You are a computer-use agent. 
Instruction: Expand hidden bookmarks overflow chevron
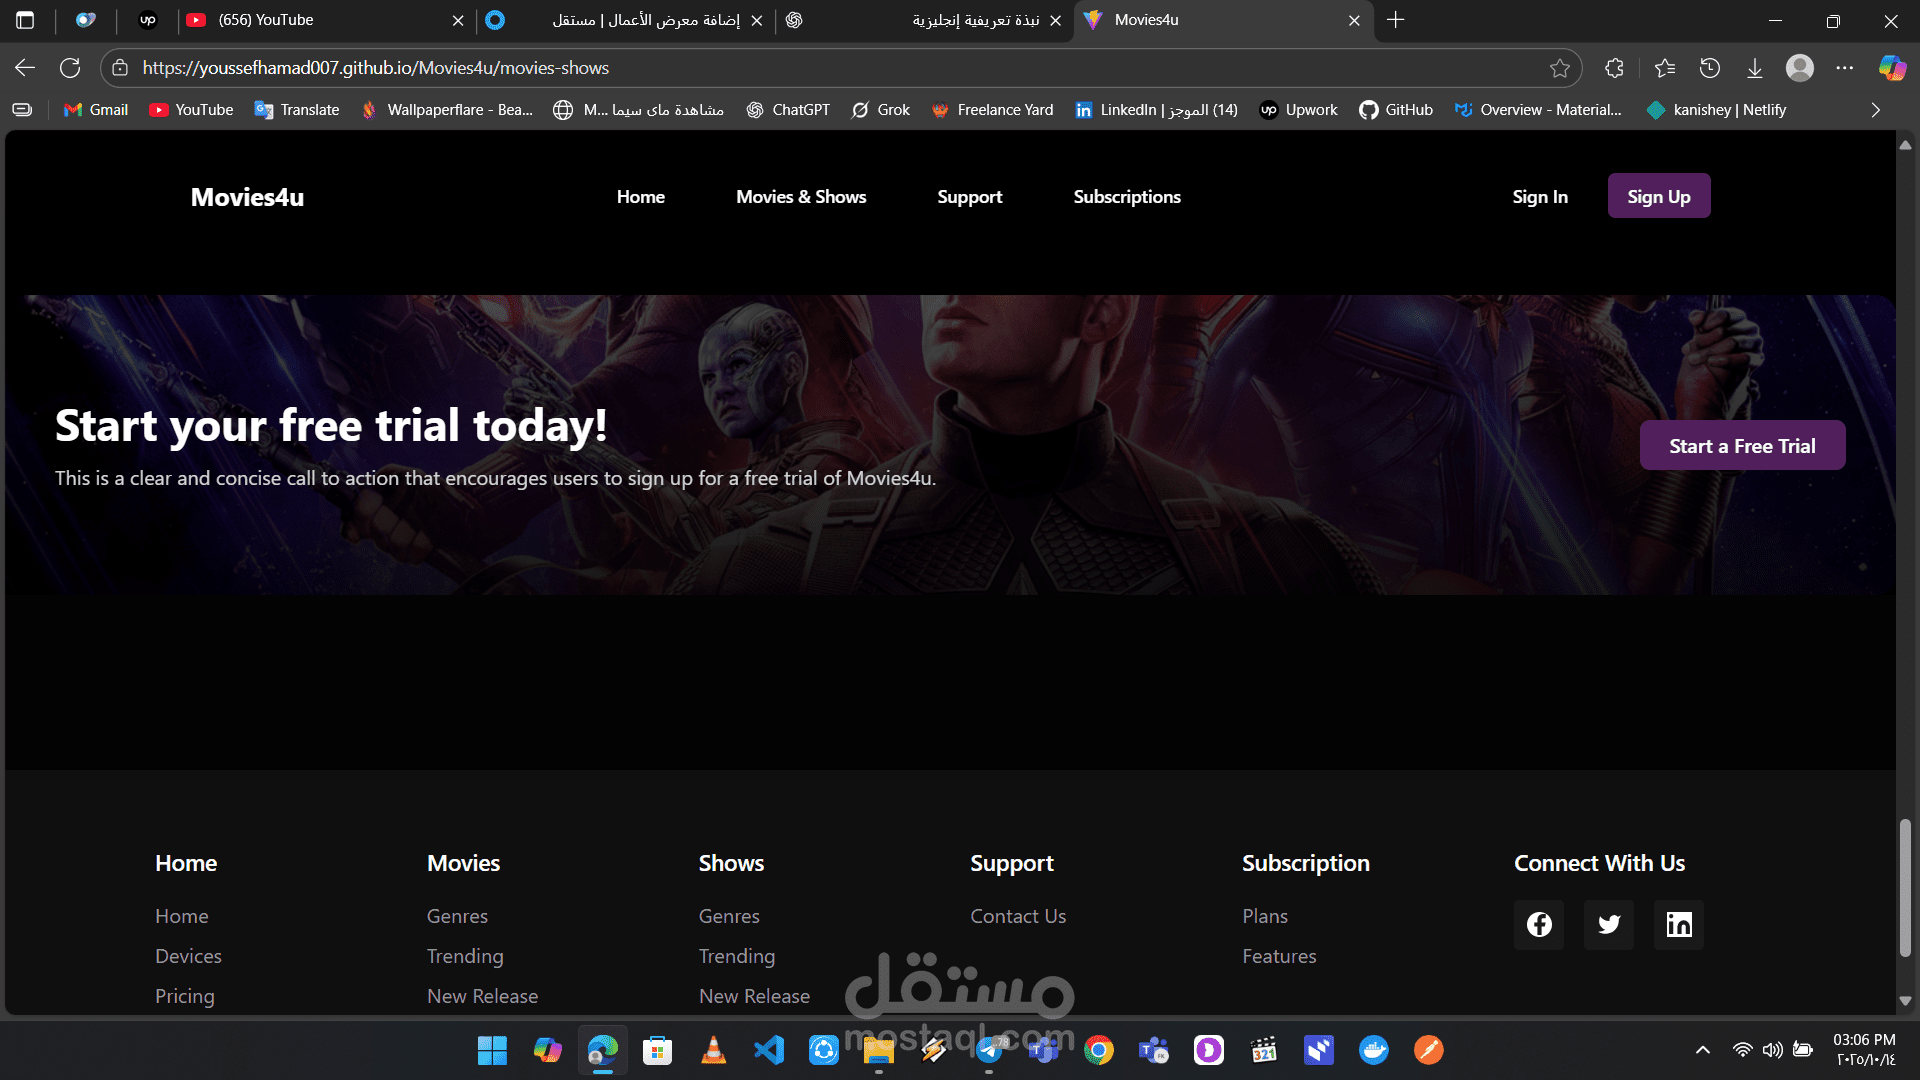1876,110
